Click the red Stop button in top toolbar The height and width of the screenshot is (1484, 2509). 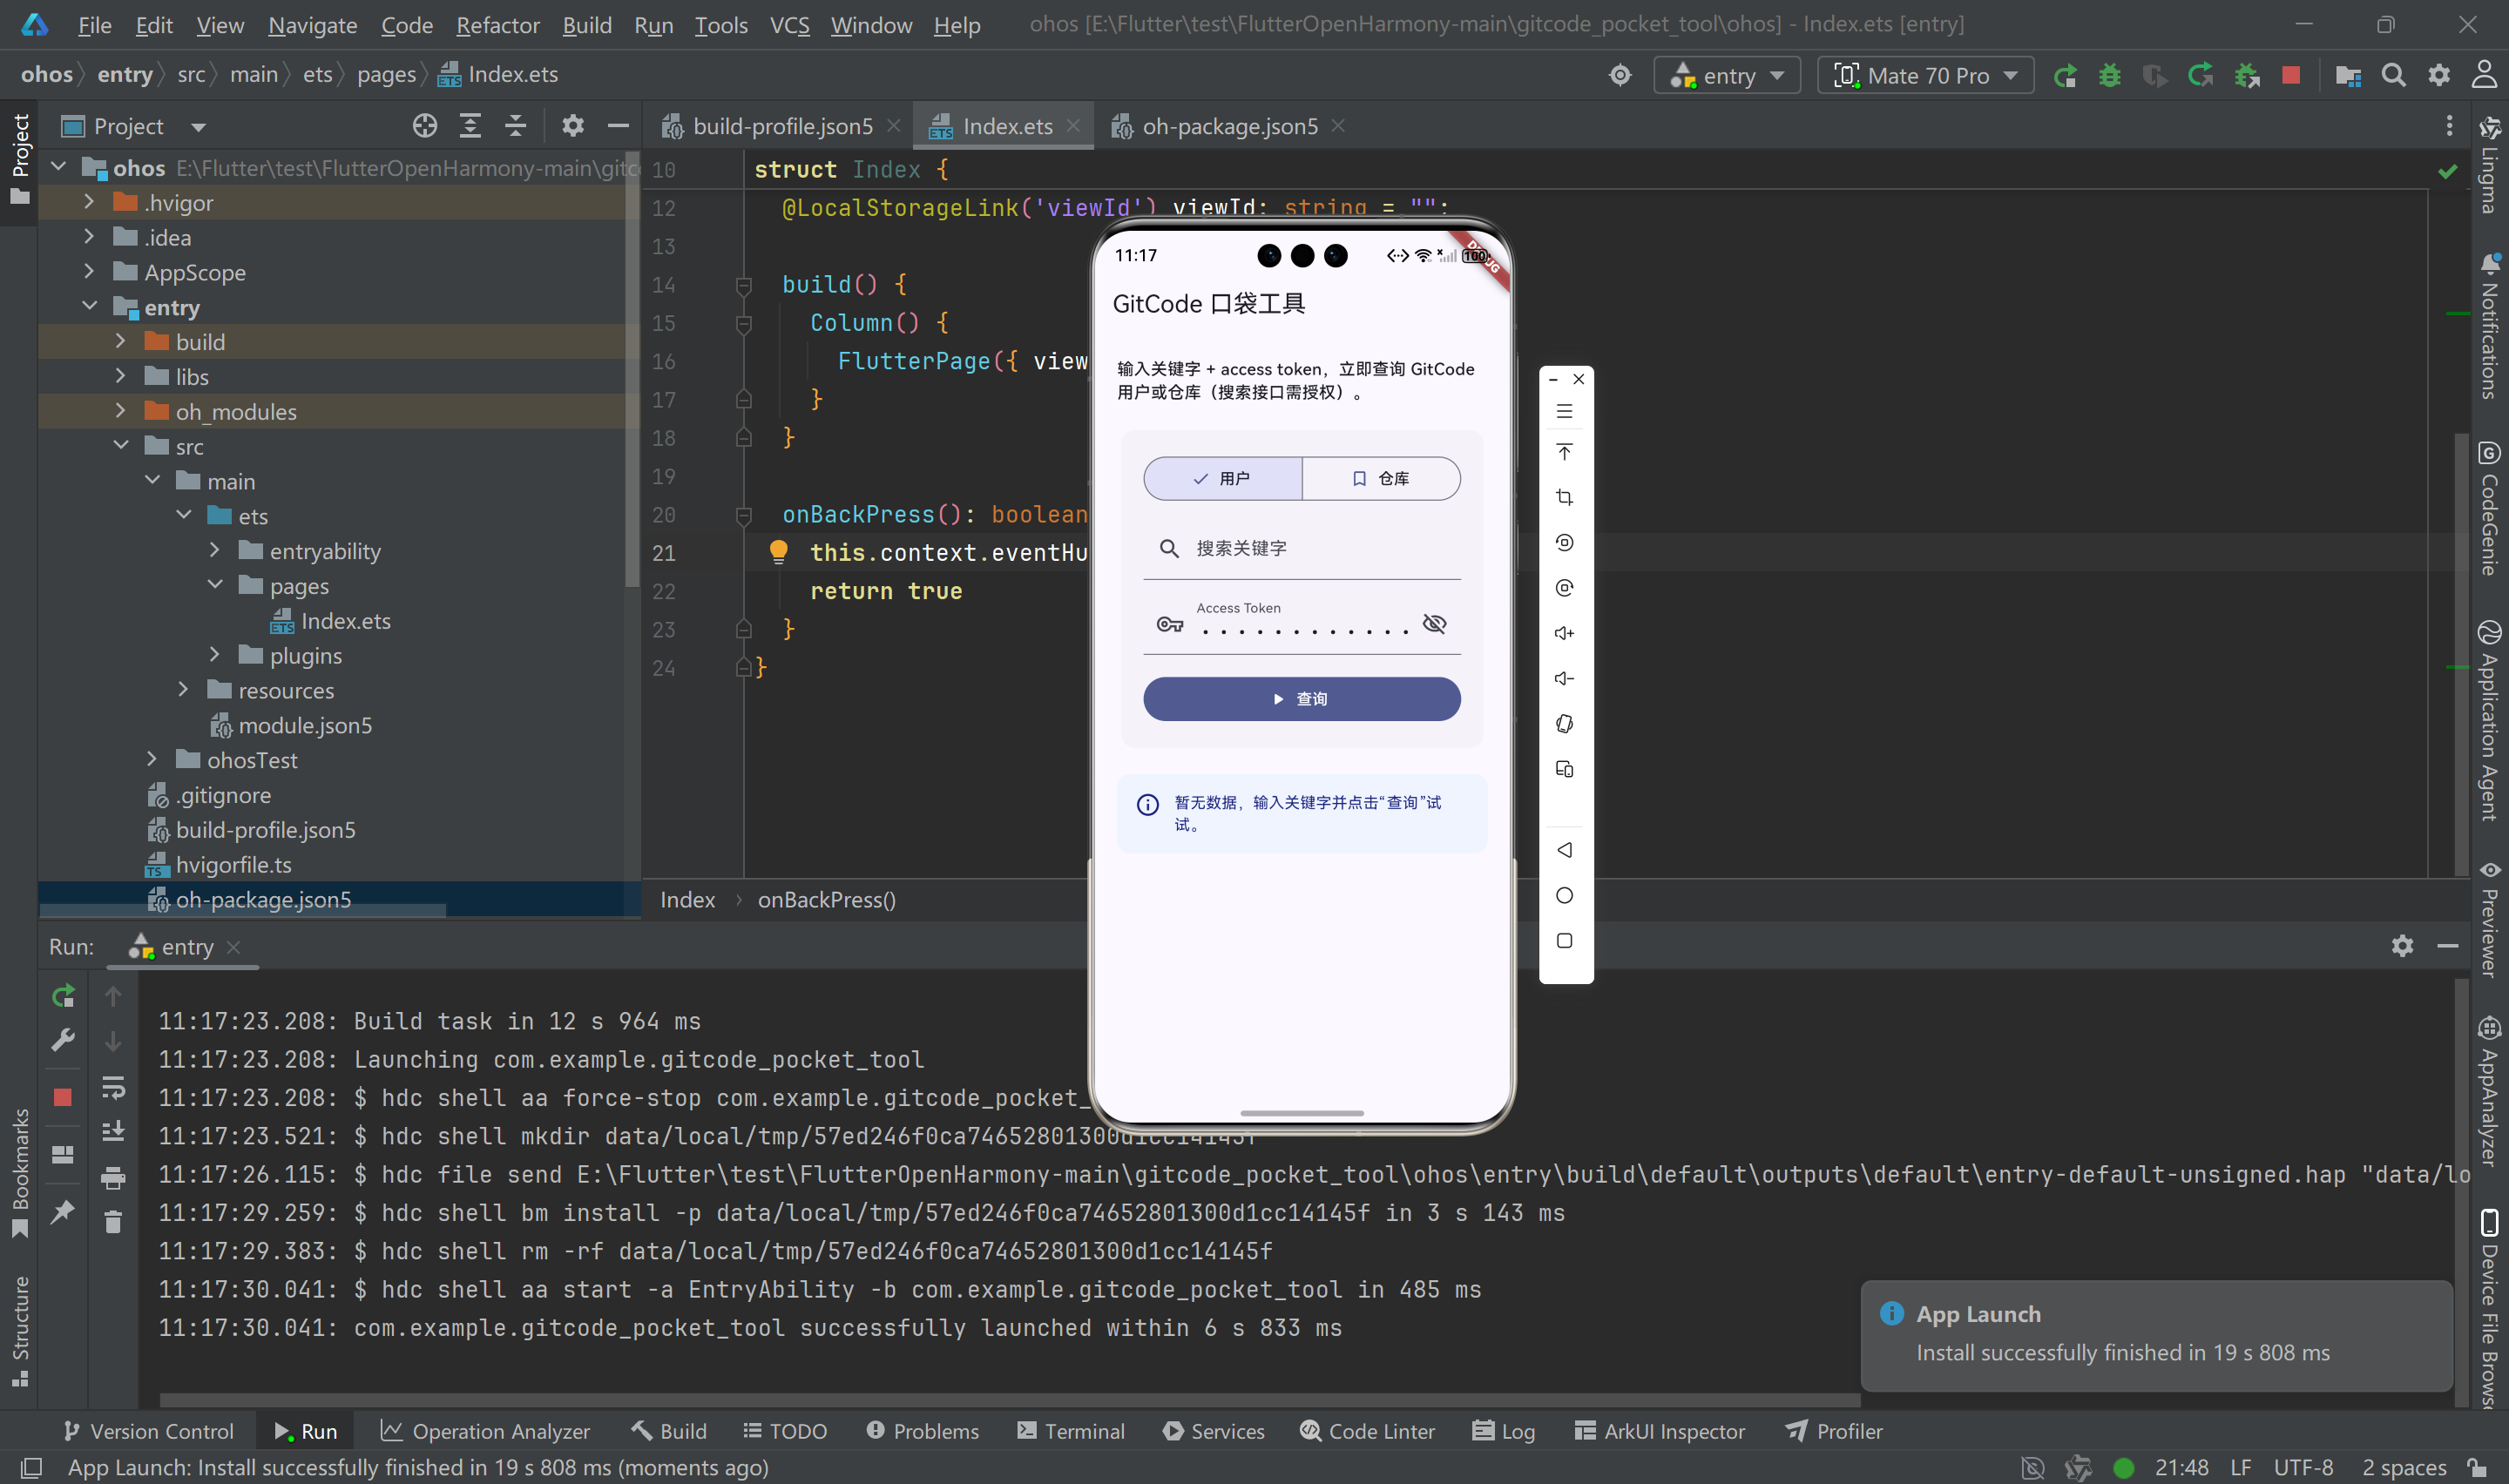[x=2291, y=75]
